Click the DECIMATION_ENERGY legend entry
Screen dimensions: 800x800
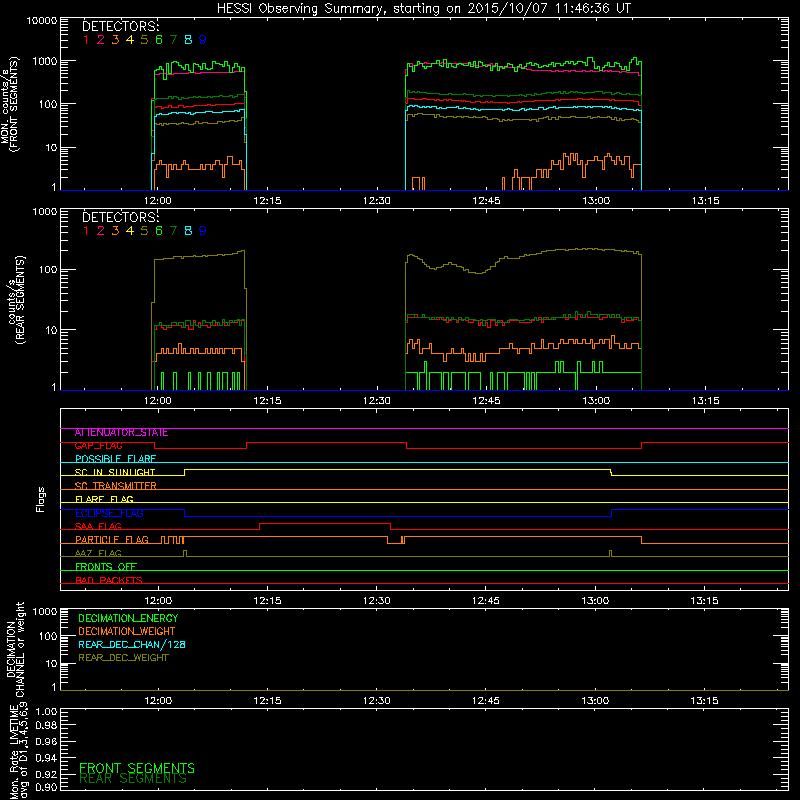click(128, 618)
